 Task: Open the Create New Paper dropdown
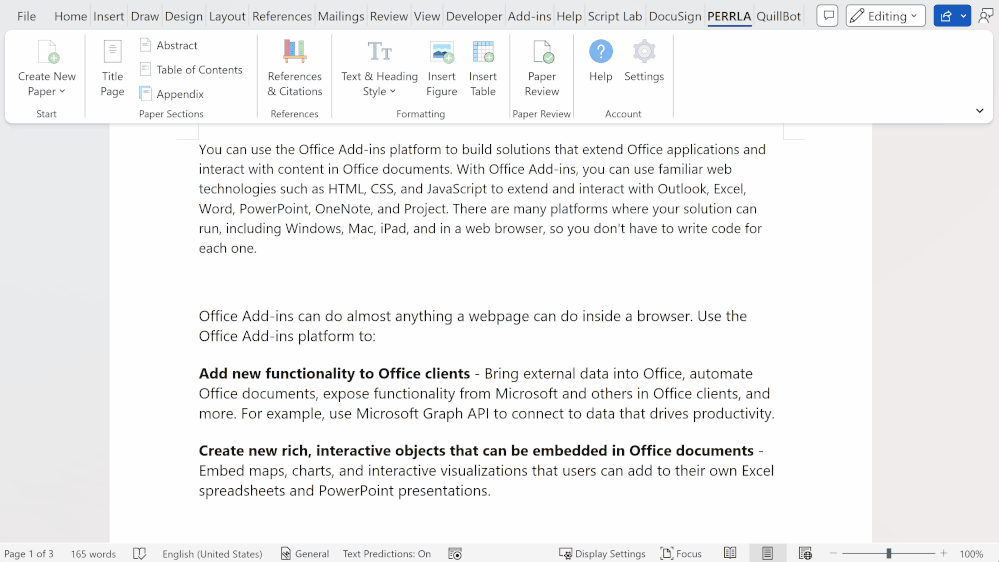(x=47, y=69)
